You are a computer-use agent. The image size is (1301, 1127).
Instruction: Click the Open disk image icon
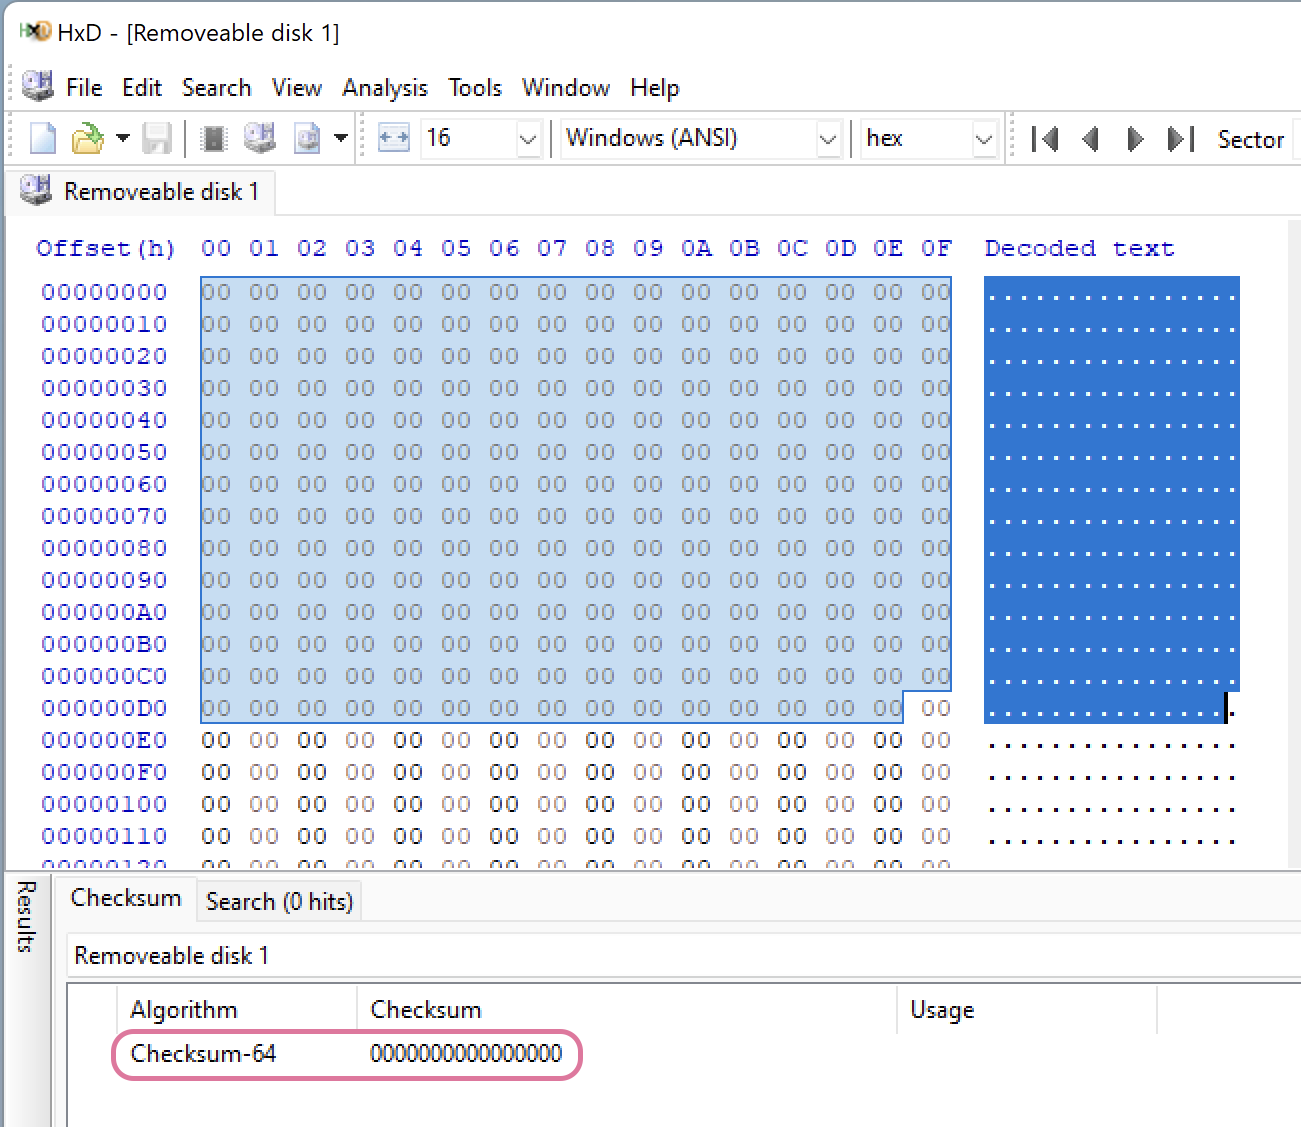tap(307, 138)
